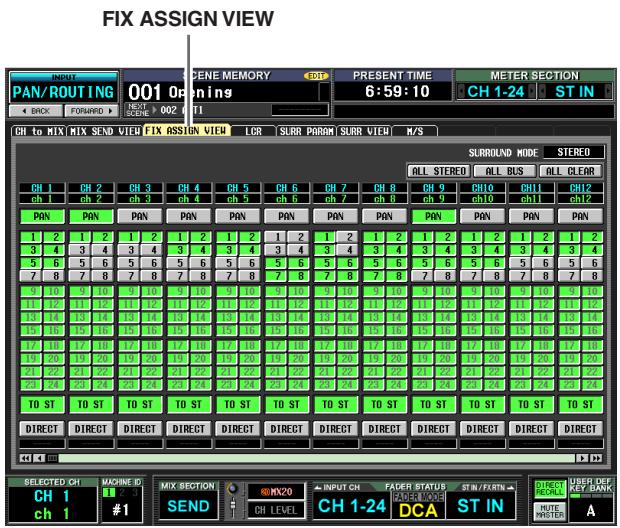
Task: Toggle bus 5 assign on CH 4
Action: point(178,263)
